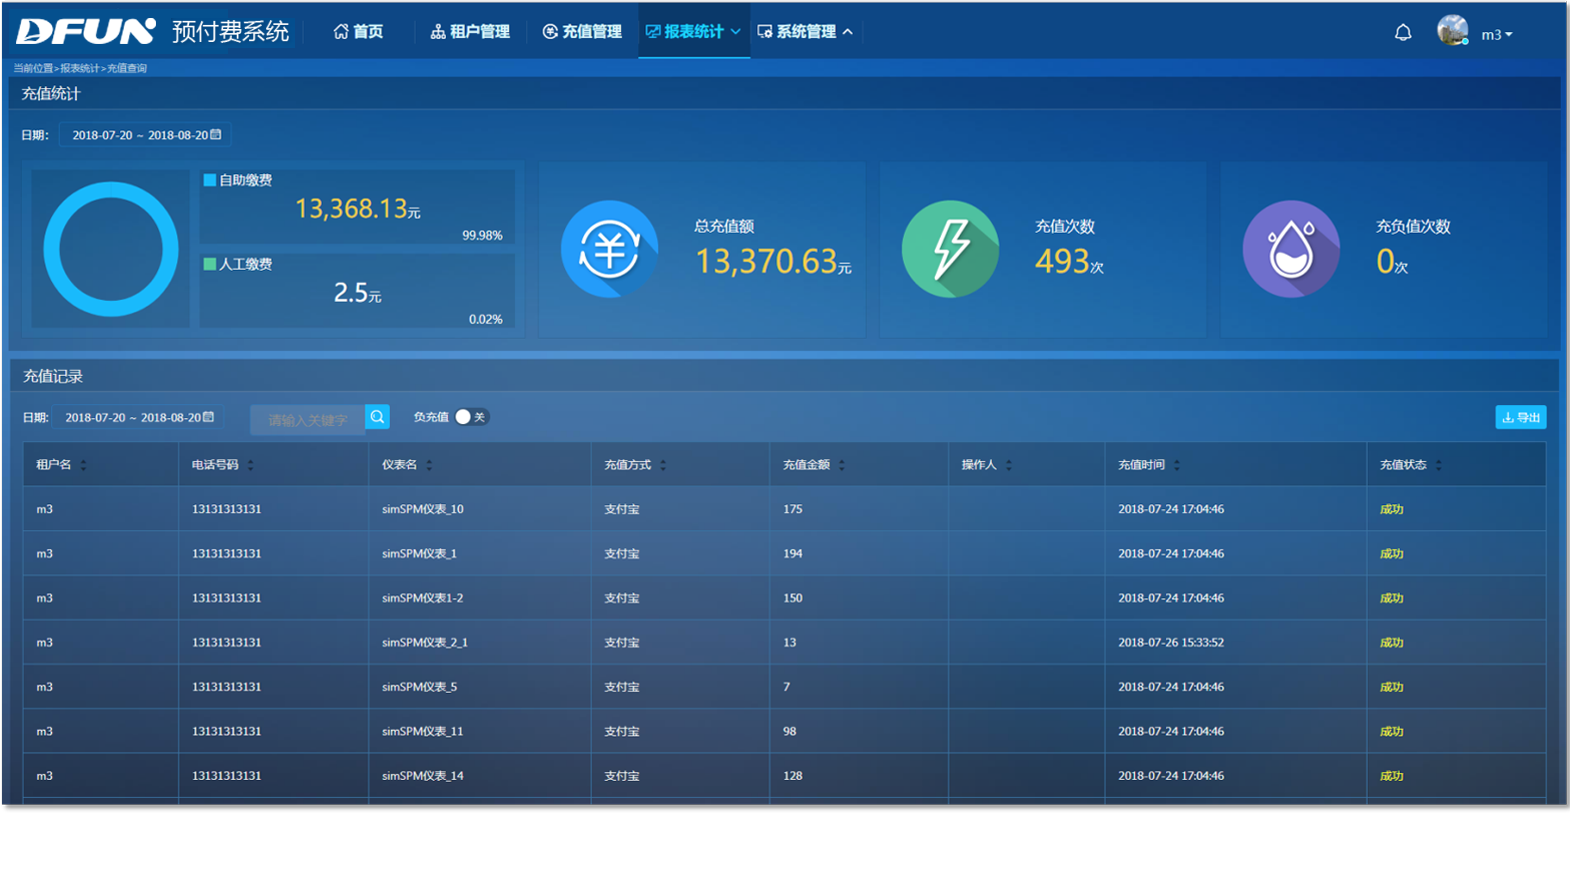
Task: Open calendar icon in recharge records date
Action: tap(208, 417)
